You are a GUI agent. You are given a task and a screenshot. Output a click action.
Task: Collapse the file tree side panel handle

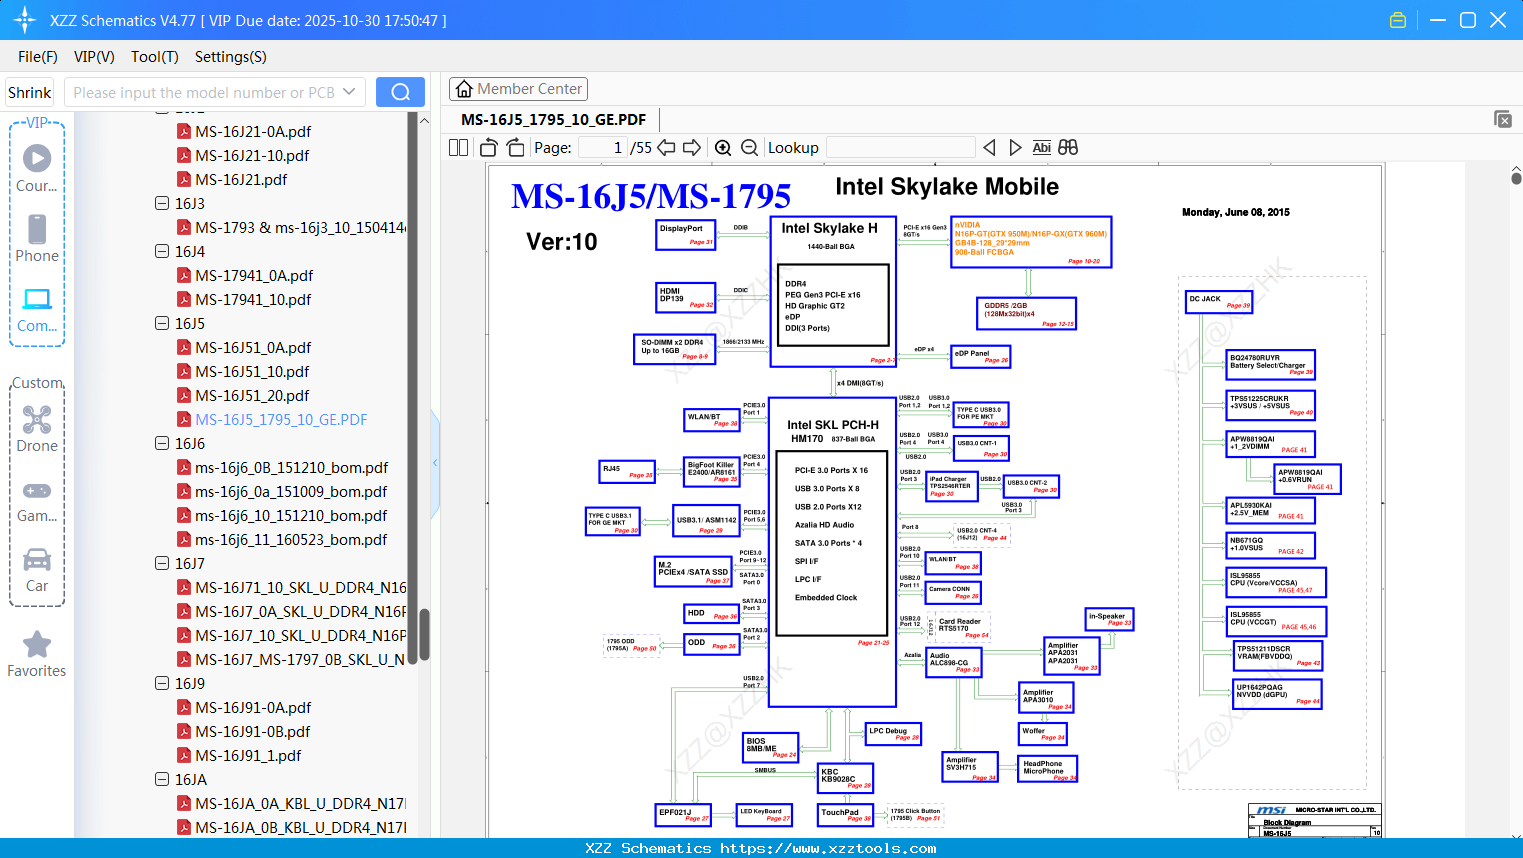point(435,462)
